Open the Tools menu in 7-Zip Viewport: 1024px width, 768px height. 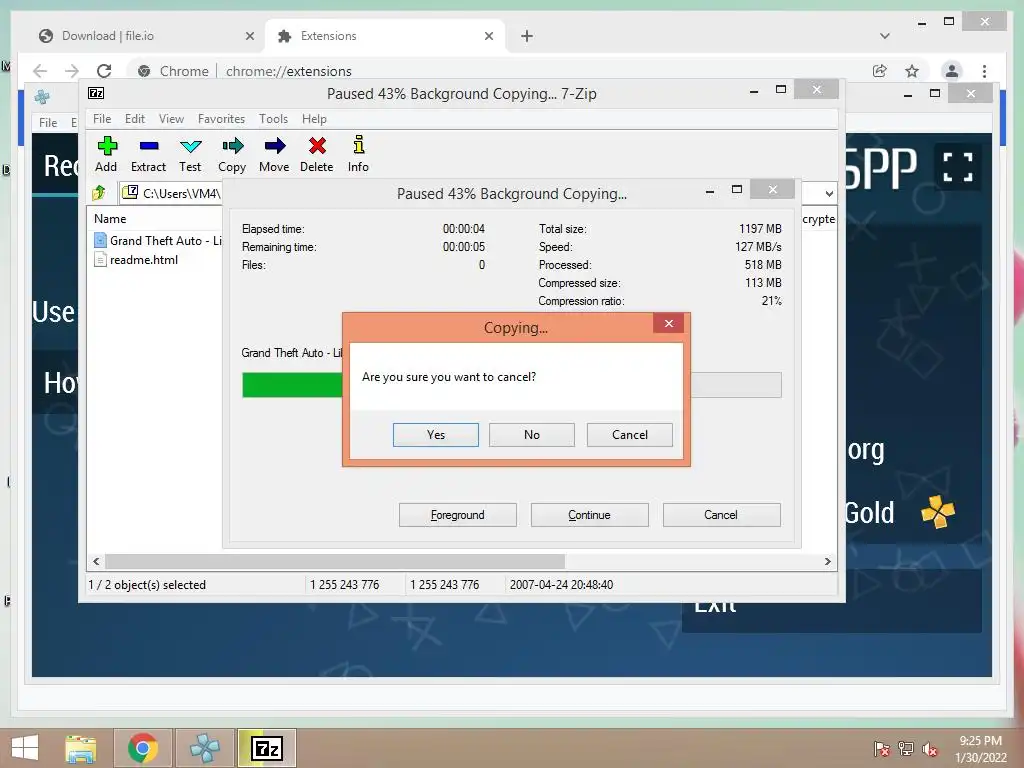coord(273,119)
